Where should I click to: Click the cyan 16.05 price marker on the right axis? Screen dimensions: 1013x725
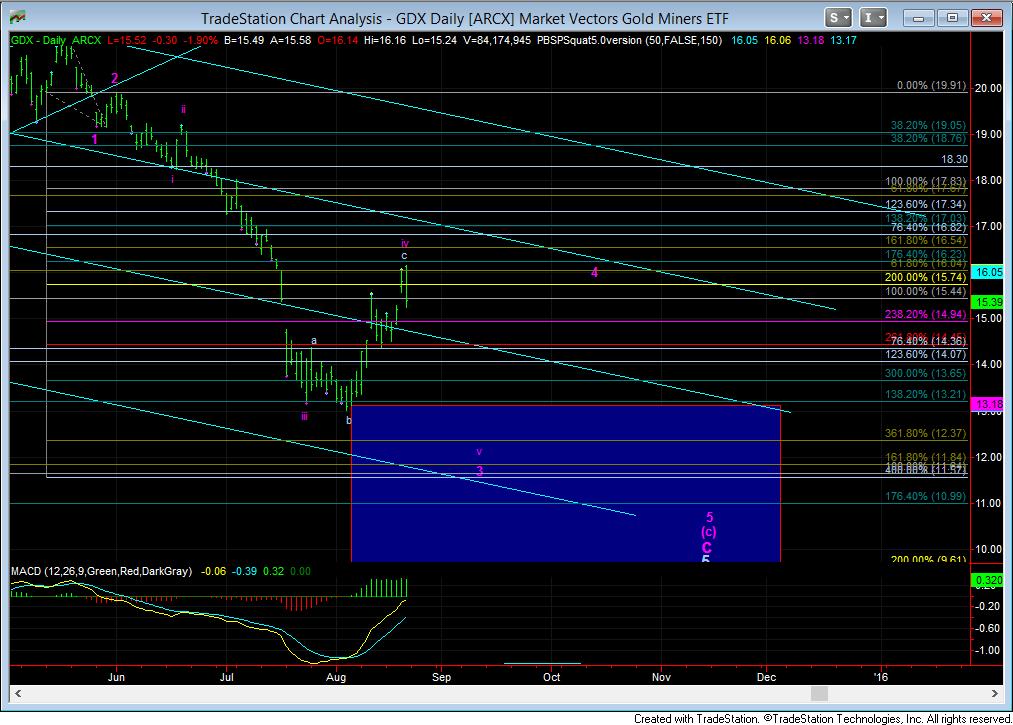(989, 272)
